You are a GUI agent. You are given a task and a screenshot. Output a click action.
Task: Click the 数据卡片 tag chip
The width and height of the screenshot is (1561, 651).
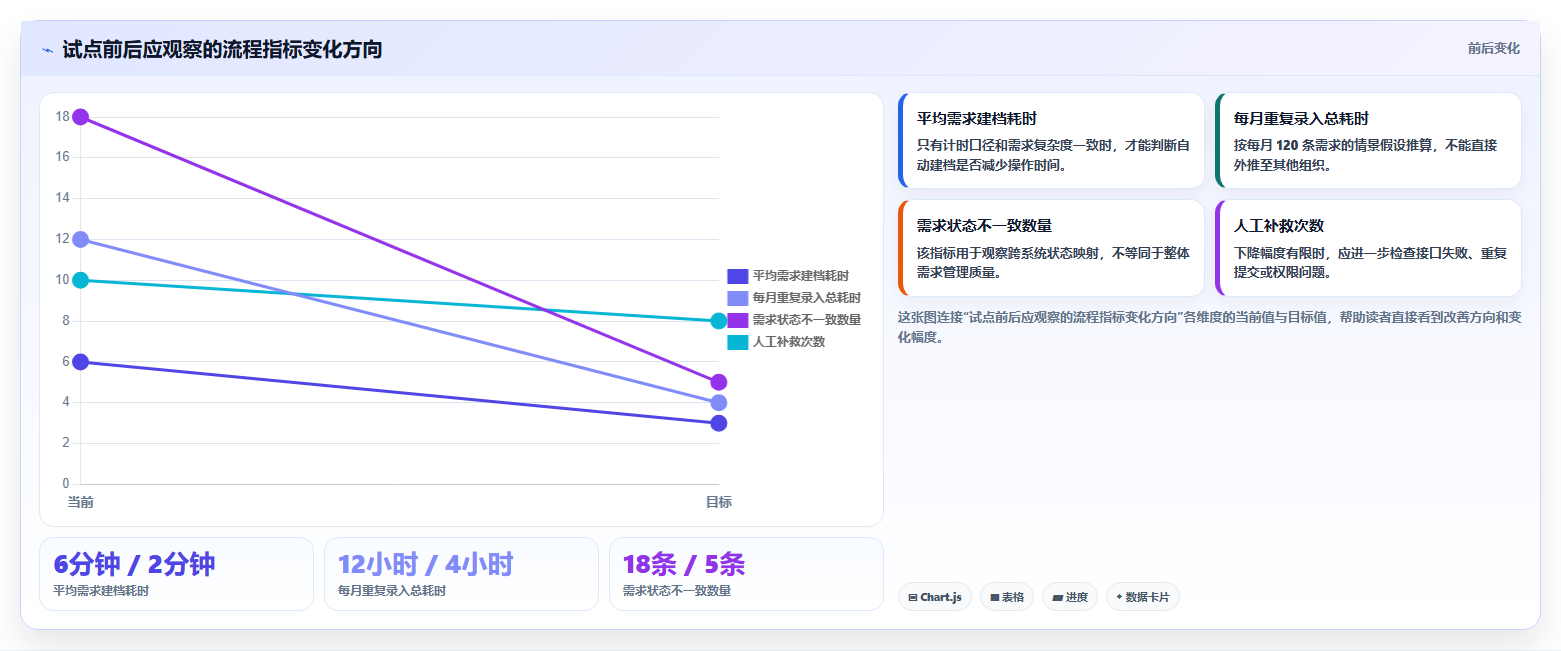(1143, 597)
